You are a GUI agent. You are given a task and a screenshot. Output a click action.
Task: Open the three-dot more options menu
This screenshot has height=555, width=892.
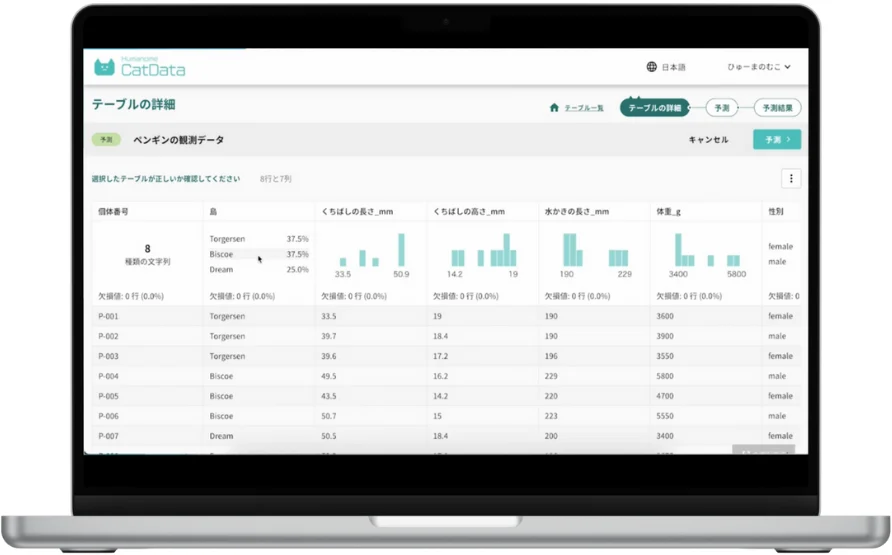tap(791, 179)
